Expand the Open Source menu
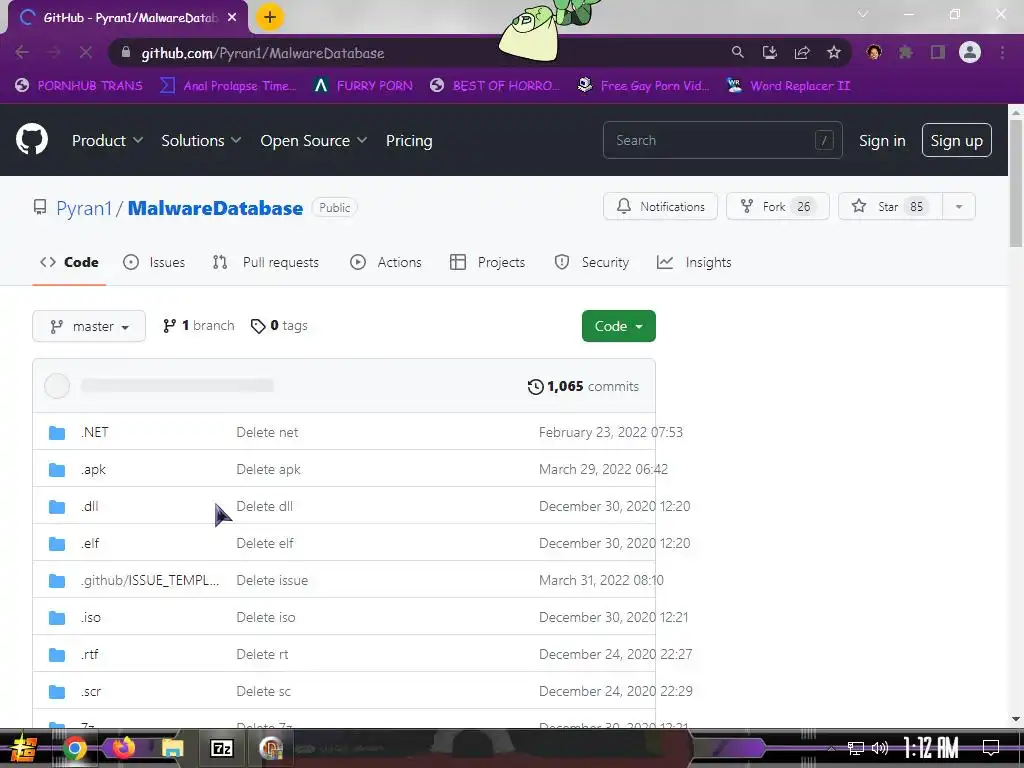 313,140
